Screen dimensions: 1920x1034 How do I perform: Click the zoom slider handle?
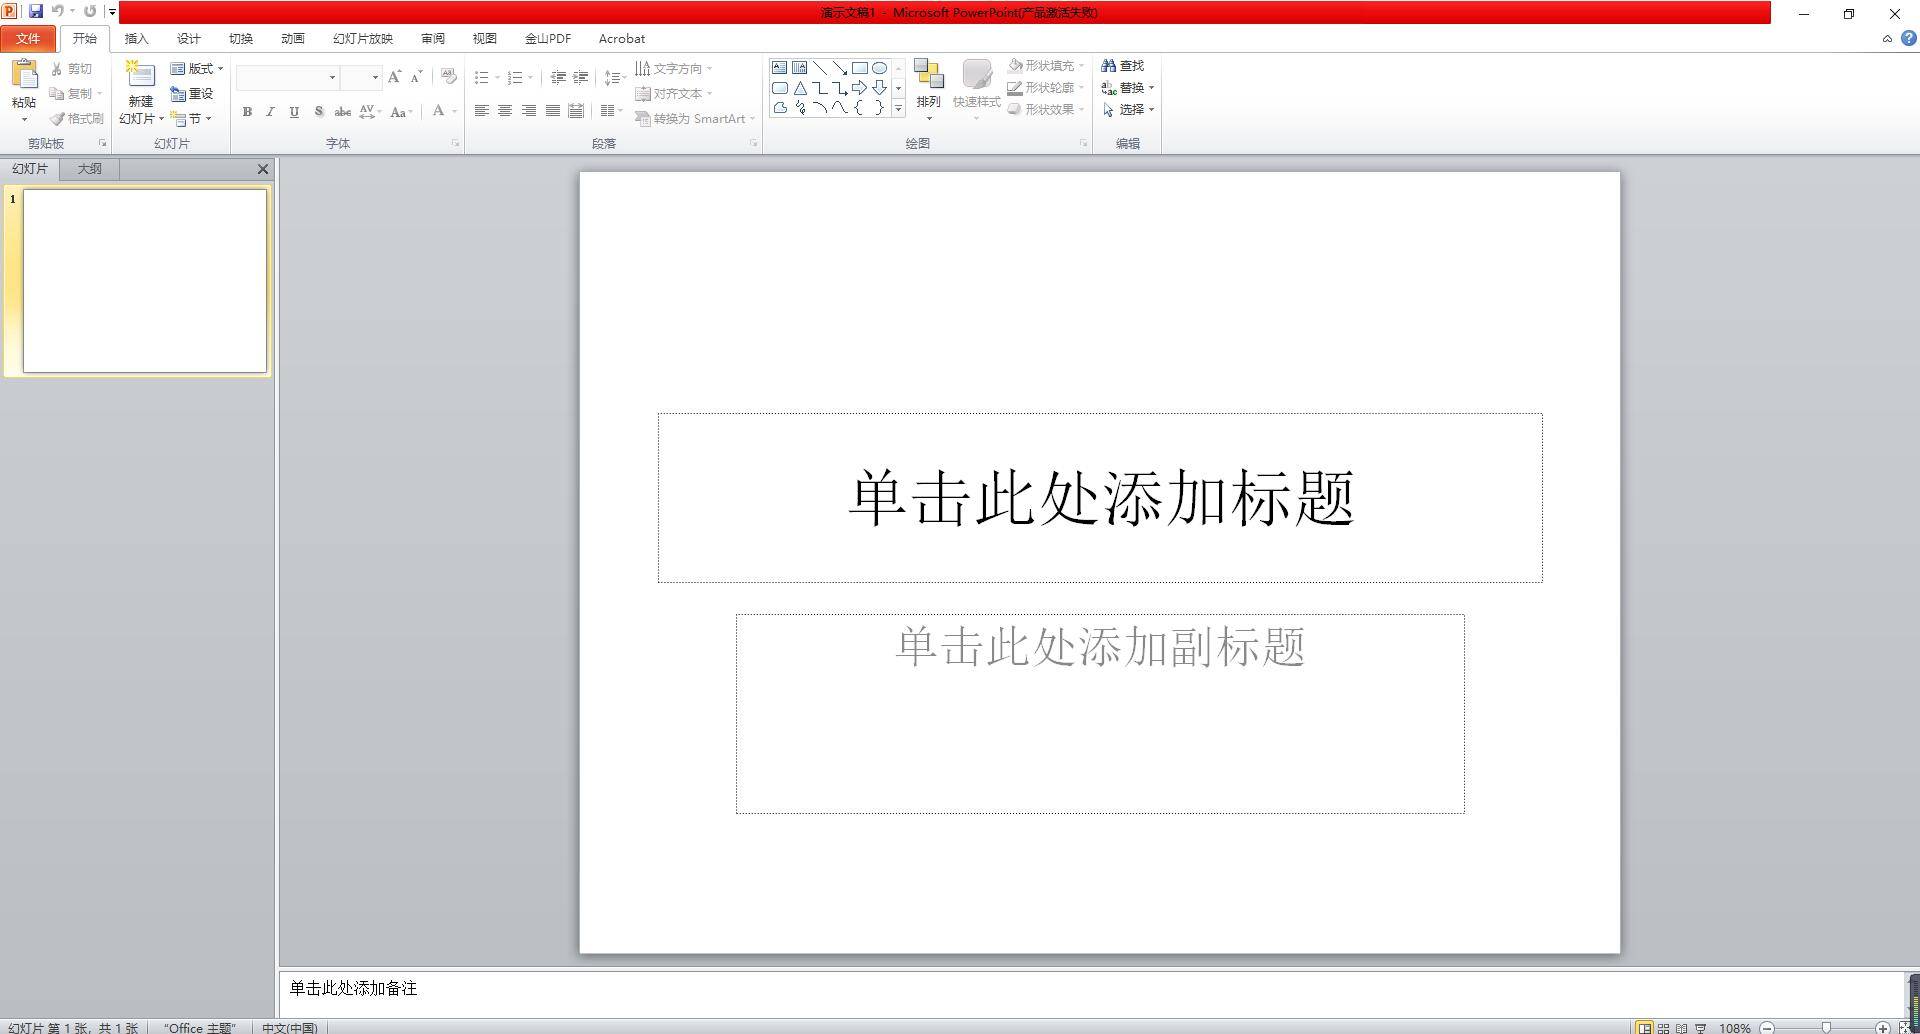tap(1826, 1028)
